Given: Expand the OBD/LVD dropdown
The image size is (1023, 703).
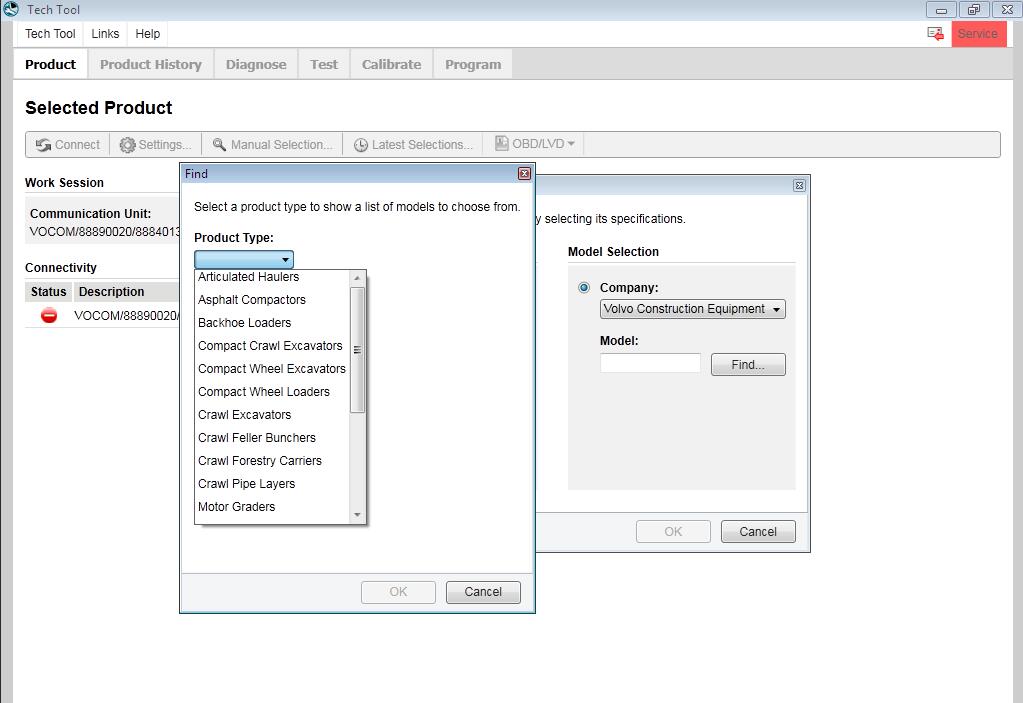Looking at the screenshot, I should (x=534, y=143).
